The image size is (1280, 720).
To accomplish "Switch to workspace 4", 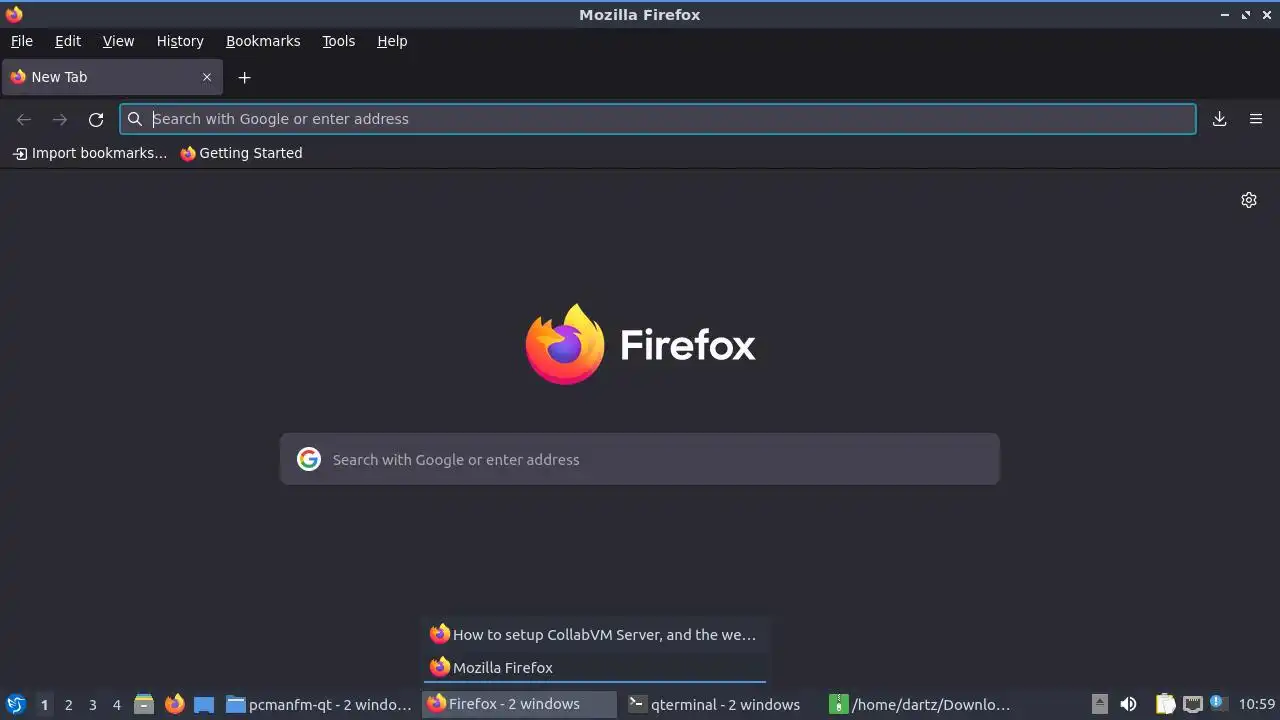I will [116, 705].
